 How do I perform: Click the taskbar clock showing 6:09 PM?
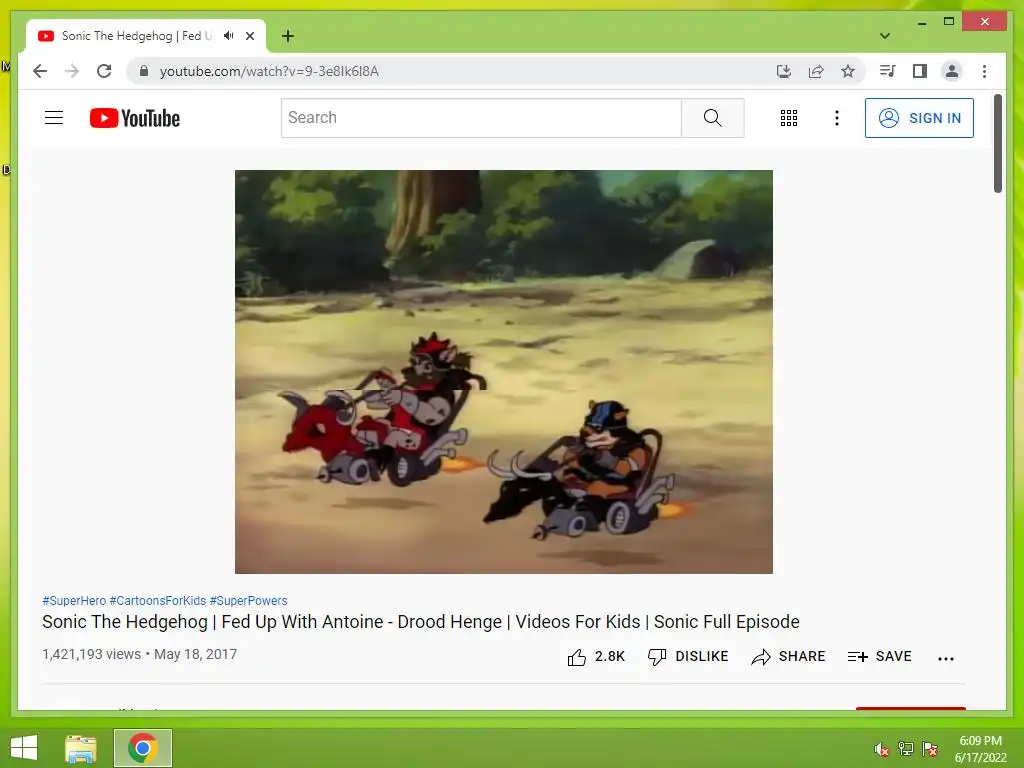(980, 749)
